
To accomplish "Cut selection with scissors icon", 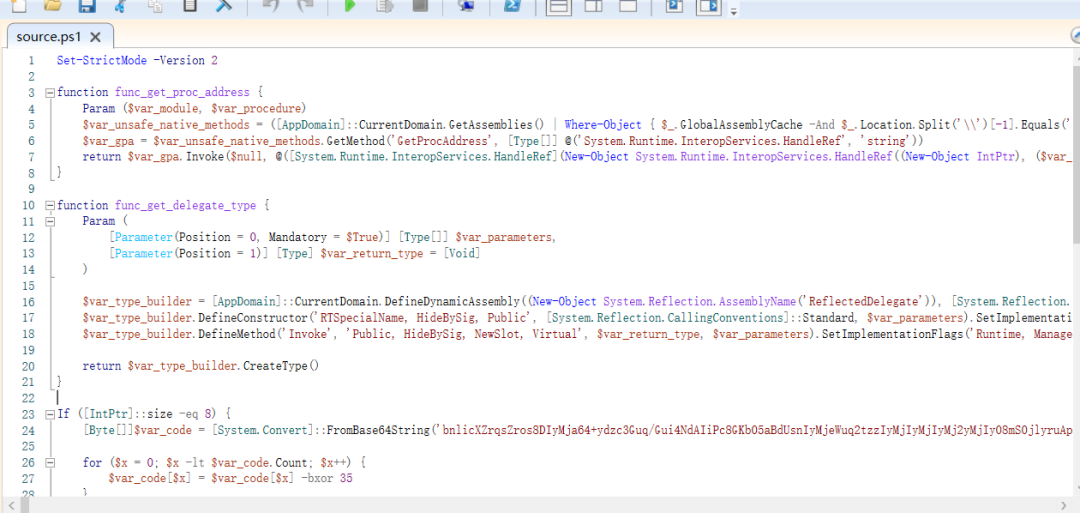I will point(121,6).
